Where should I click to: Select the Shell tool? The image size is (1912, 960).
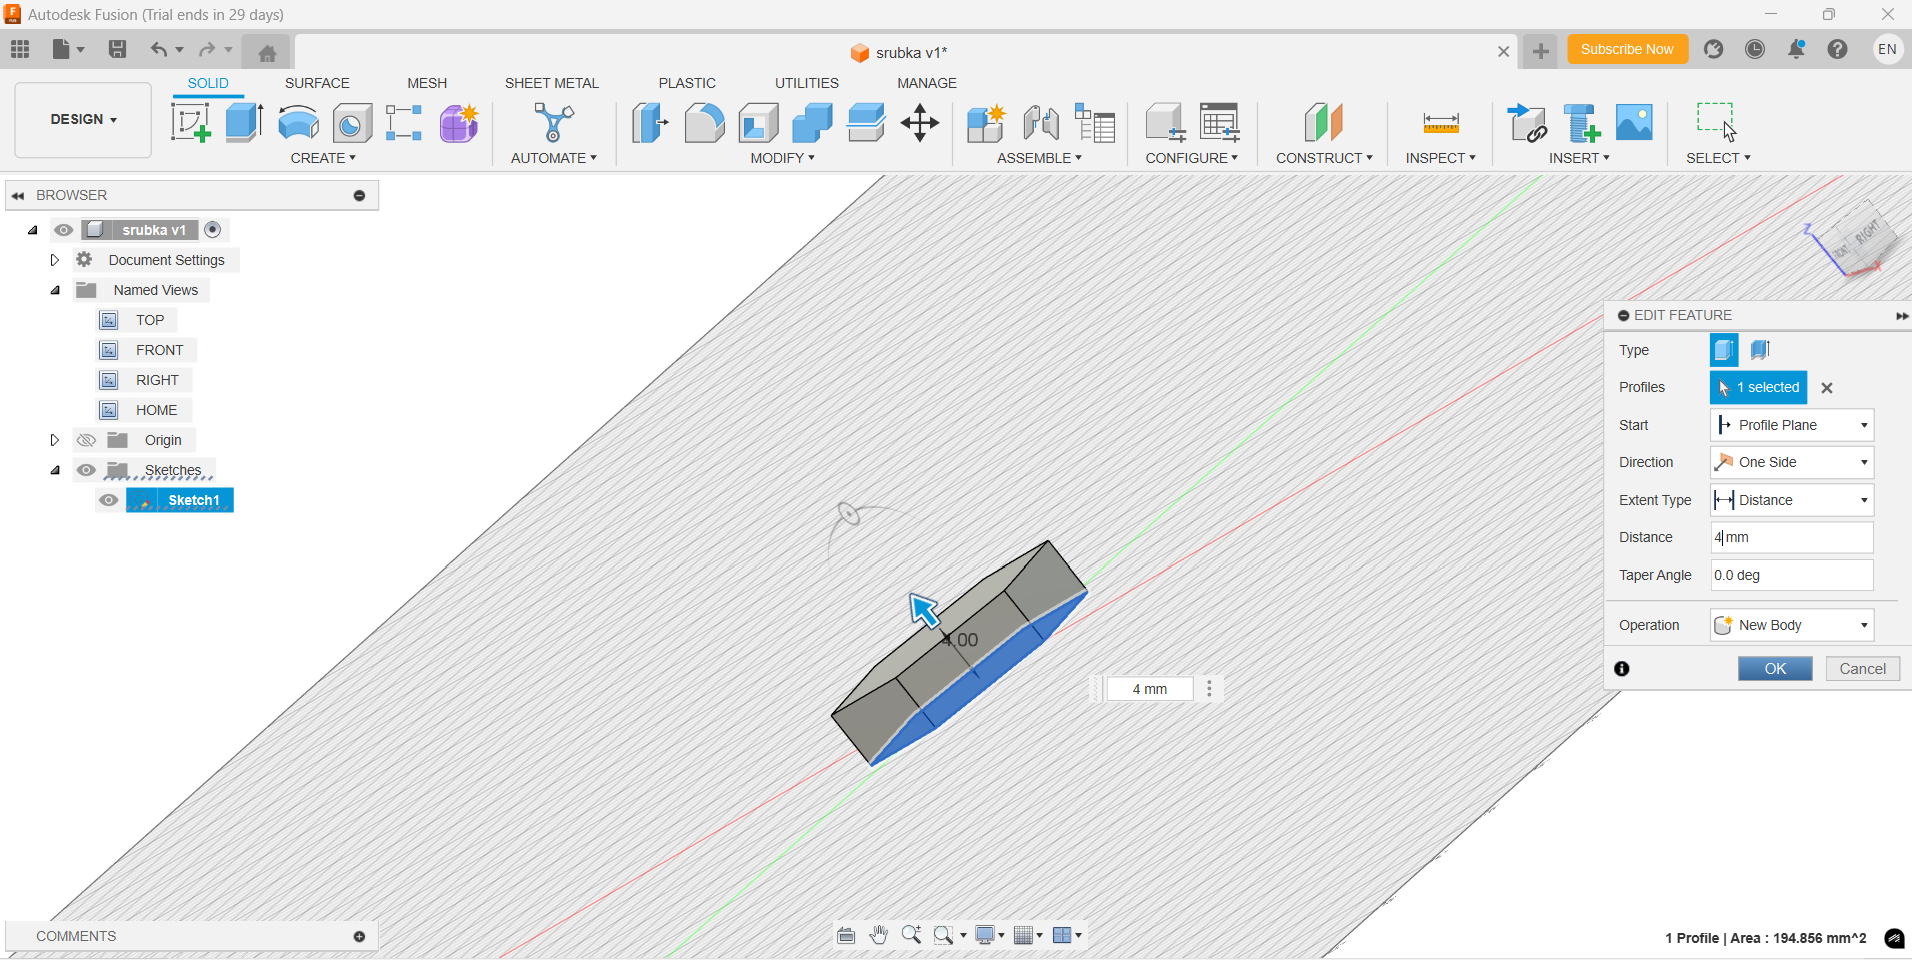tap(758, 123)
